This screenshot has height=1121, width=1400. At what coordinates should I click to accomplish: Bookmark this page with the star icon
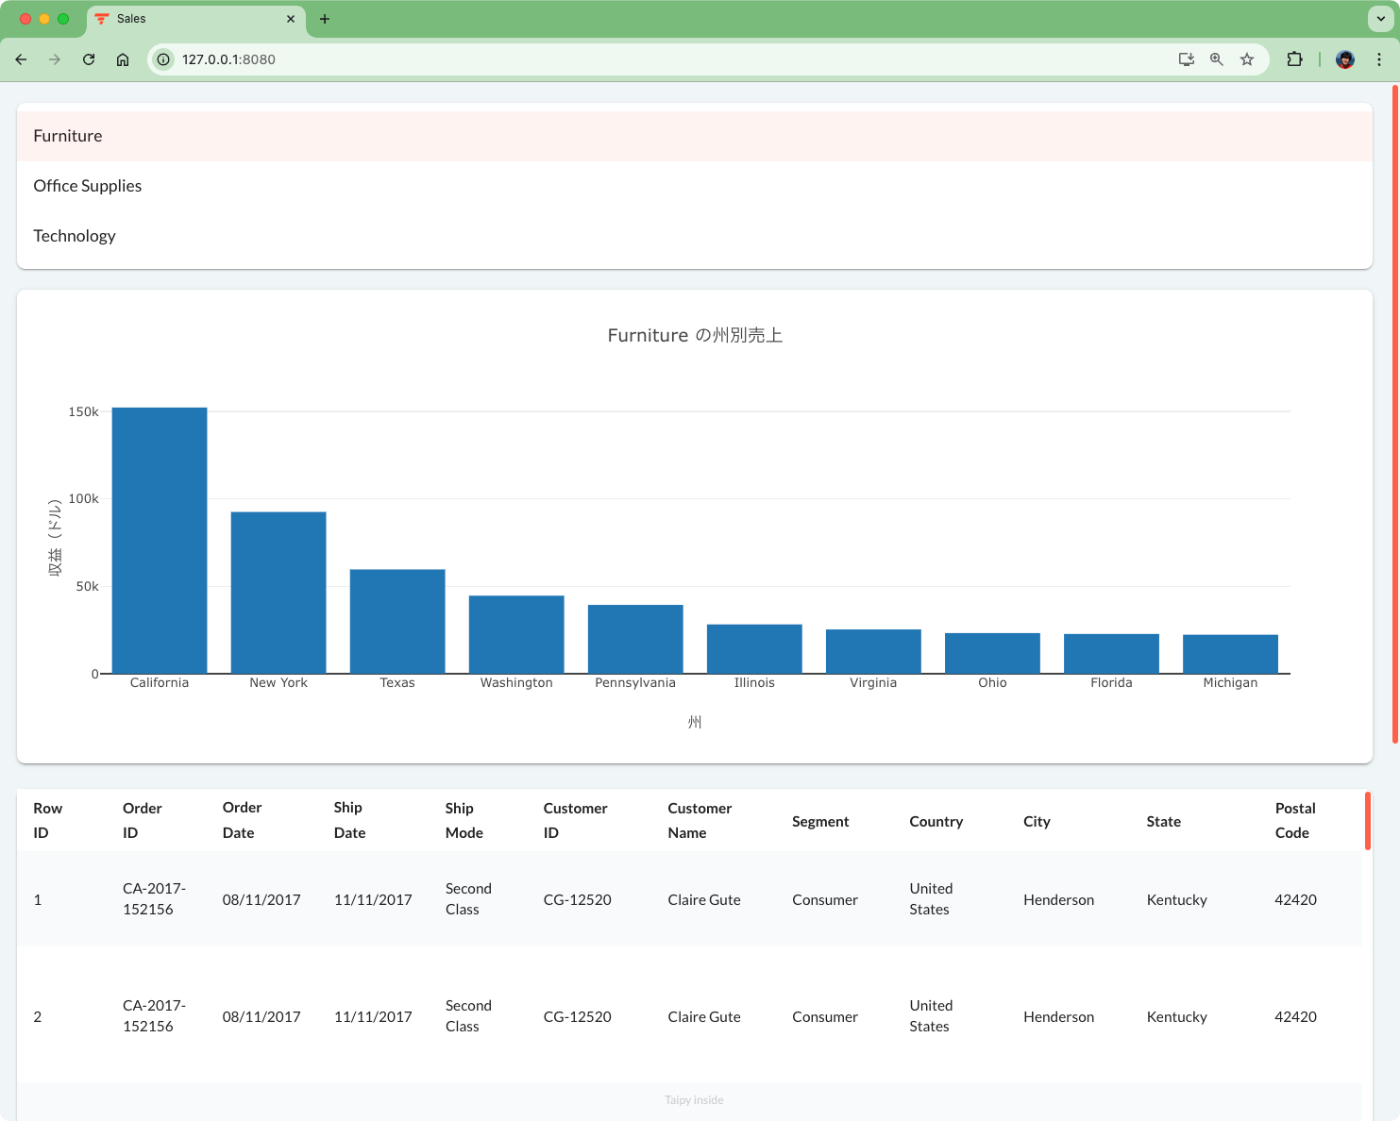(1247, 59)
